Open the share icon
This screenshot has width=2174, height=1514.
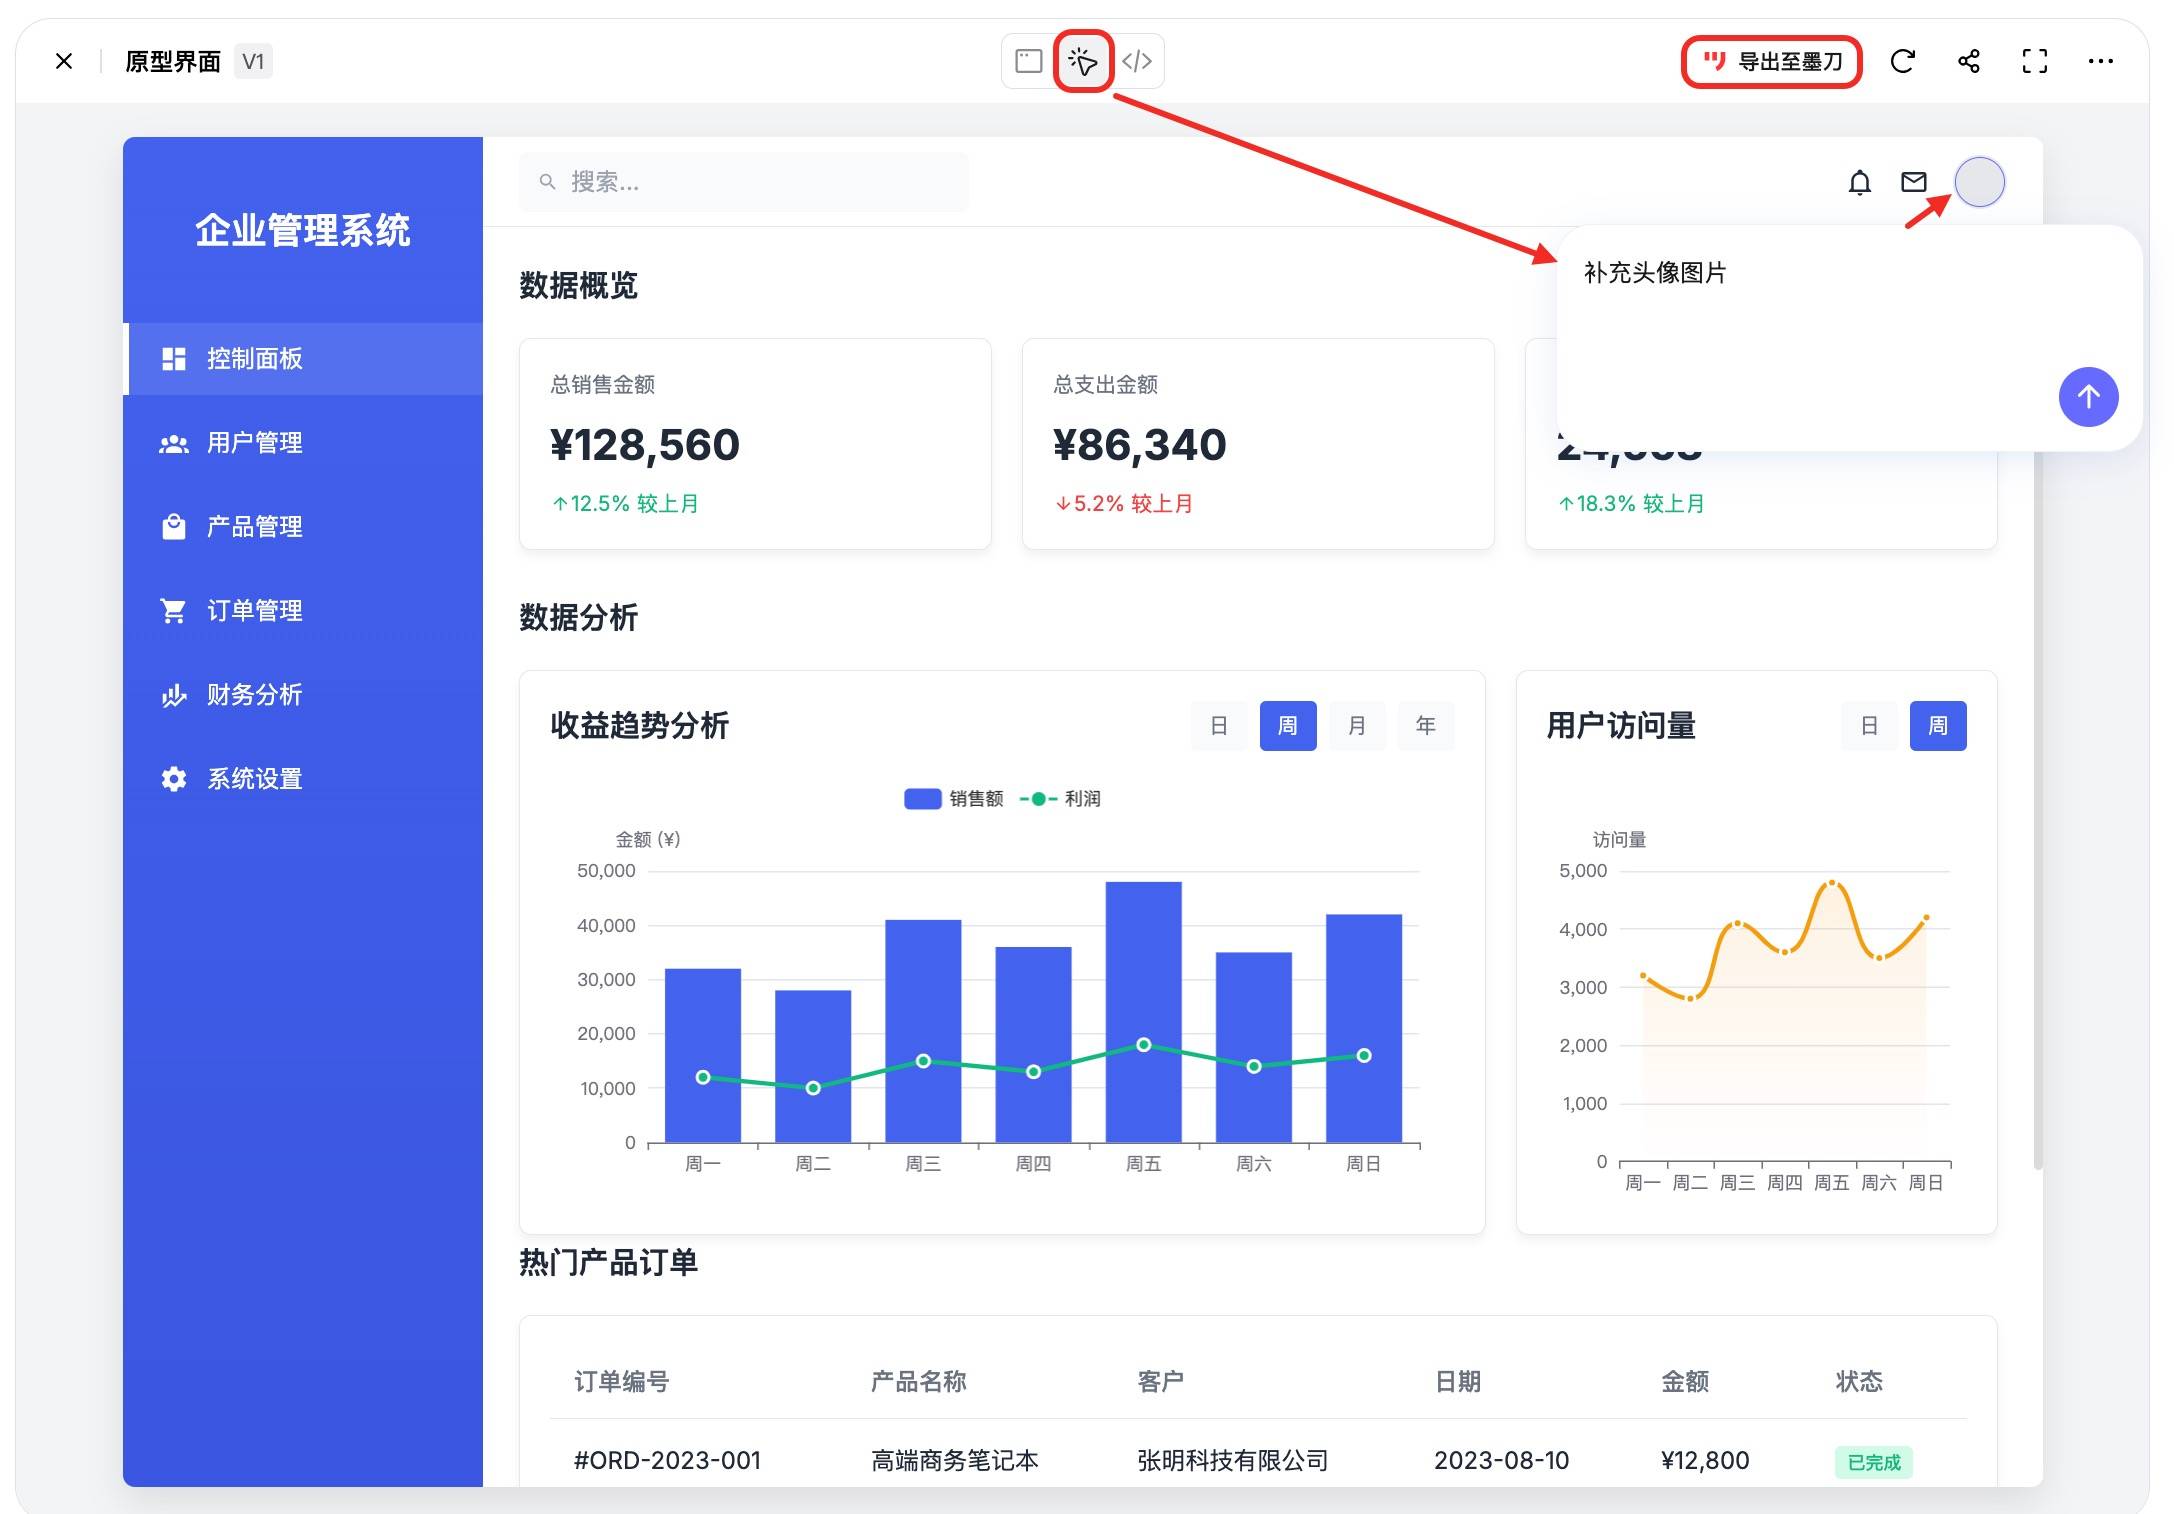1969,62
